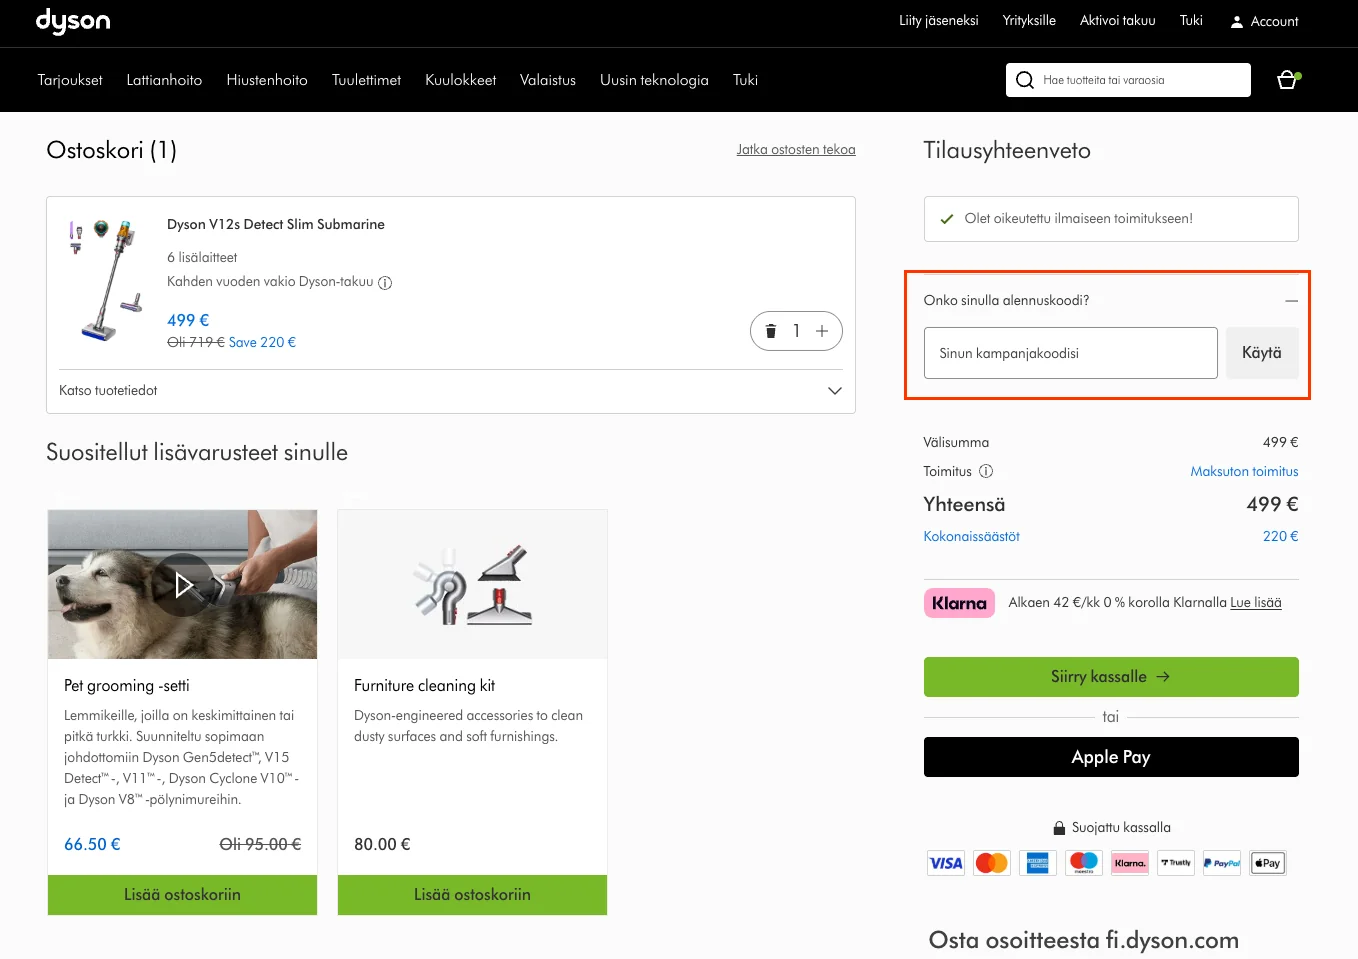Open Uusin teknologia menu
The height and width of the screenshot is (959, 1358).
point(654,80)
